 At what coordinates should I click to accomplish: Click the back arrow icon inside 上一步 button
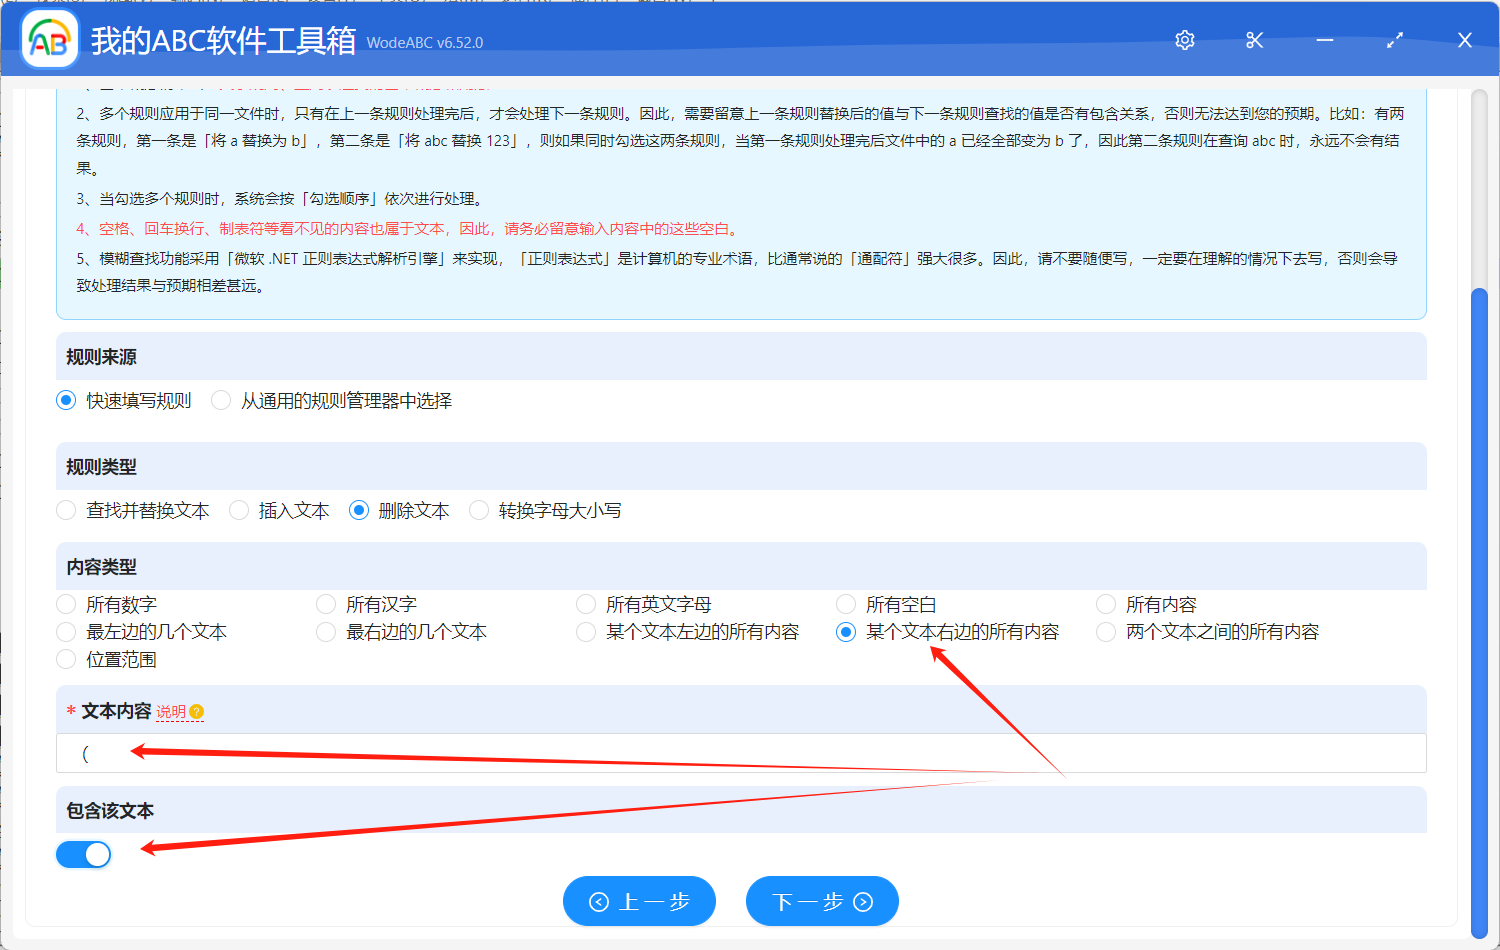point(600,901)
